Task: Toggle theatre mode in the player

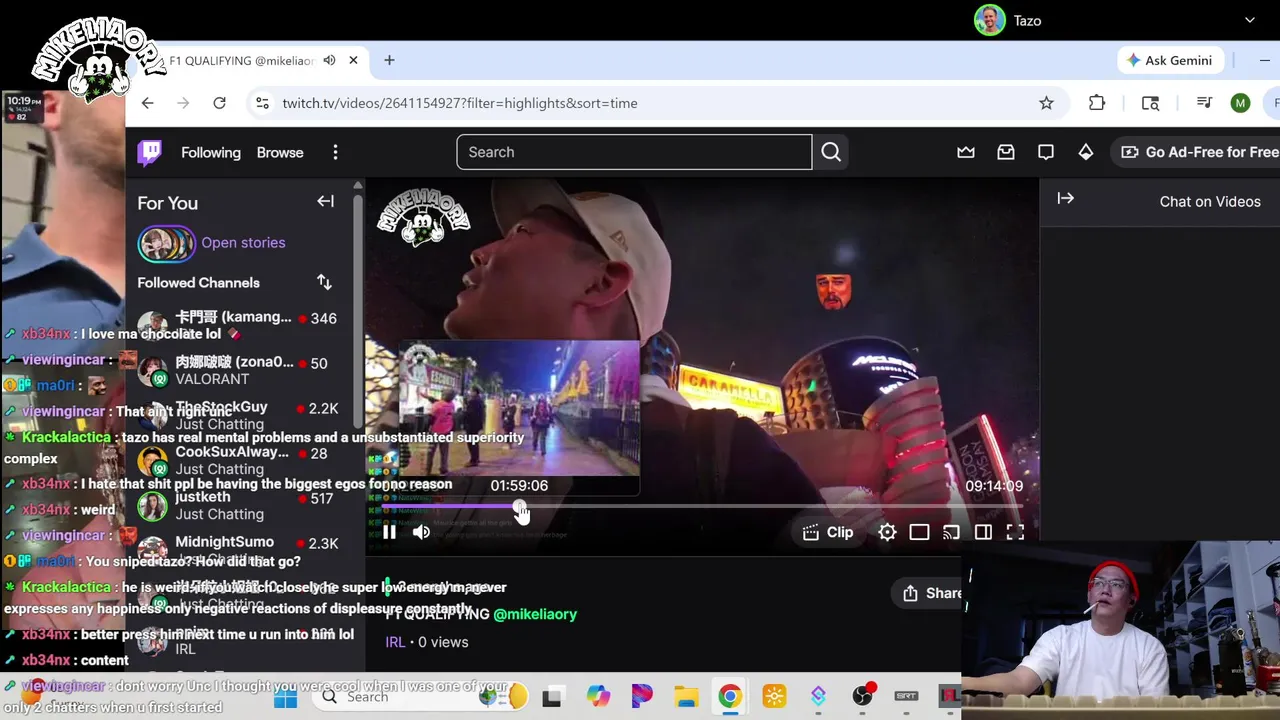Action: coord(919,533)
